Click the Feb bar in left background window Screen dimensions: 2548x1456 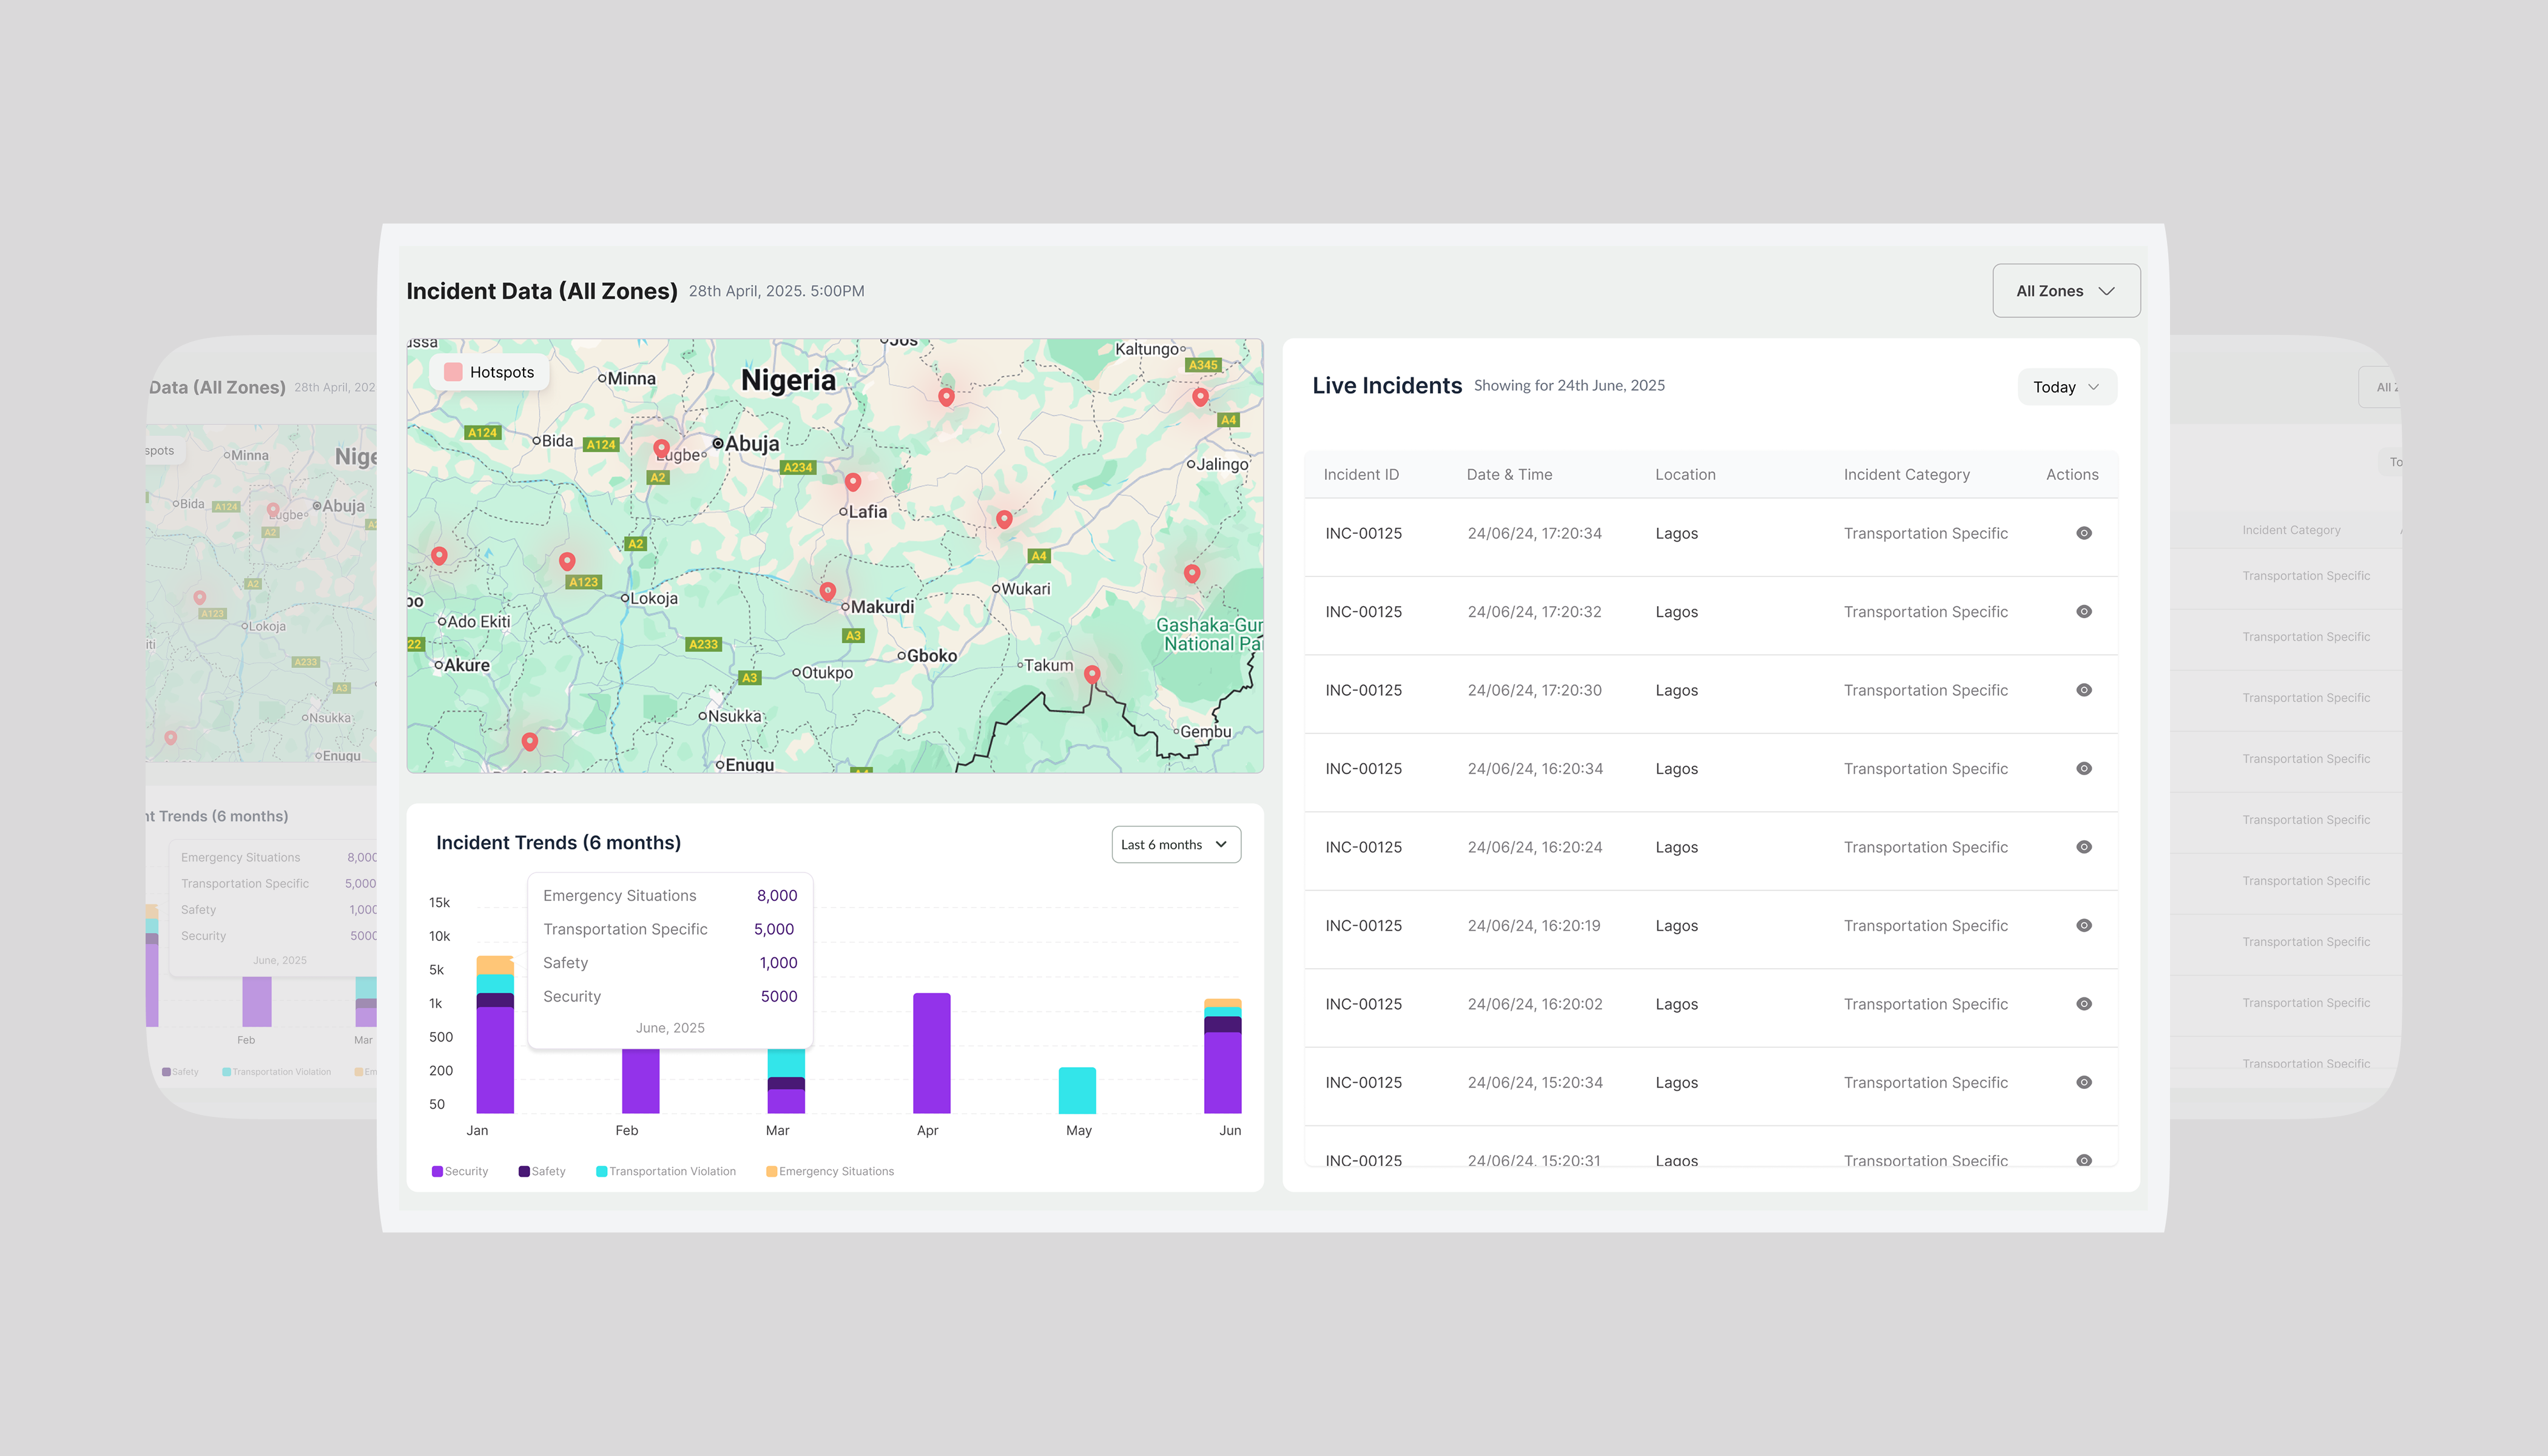[x=257, y=1001]
